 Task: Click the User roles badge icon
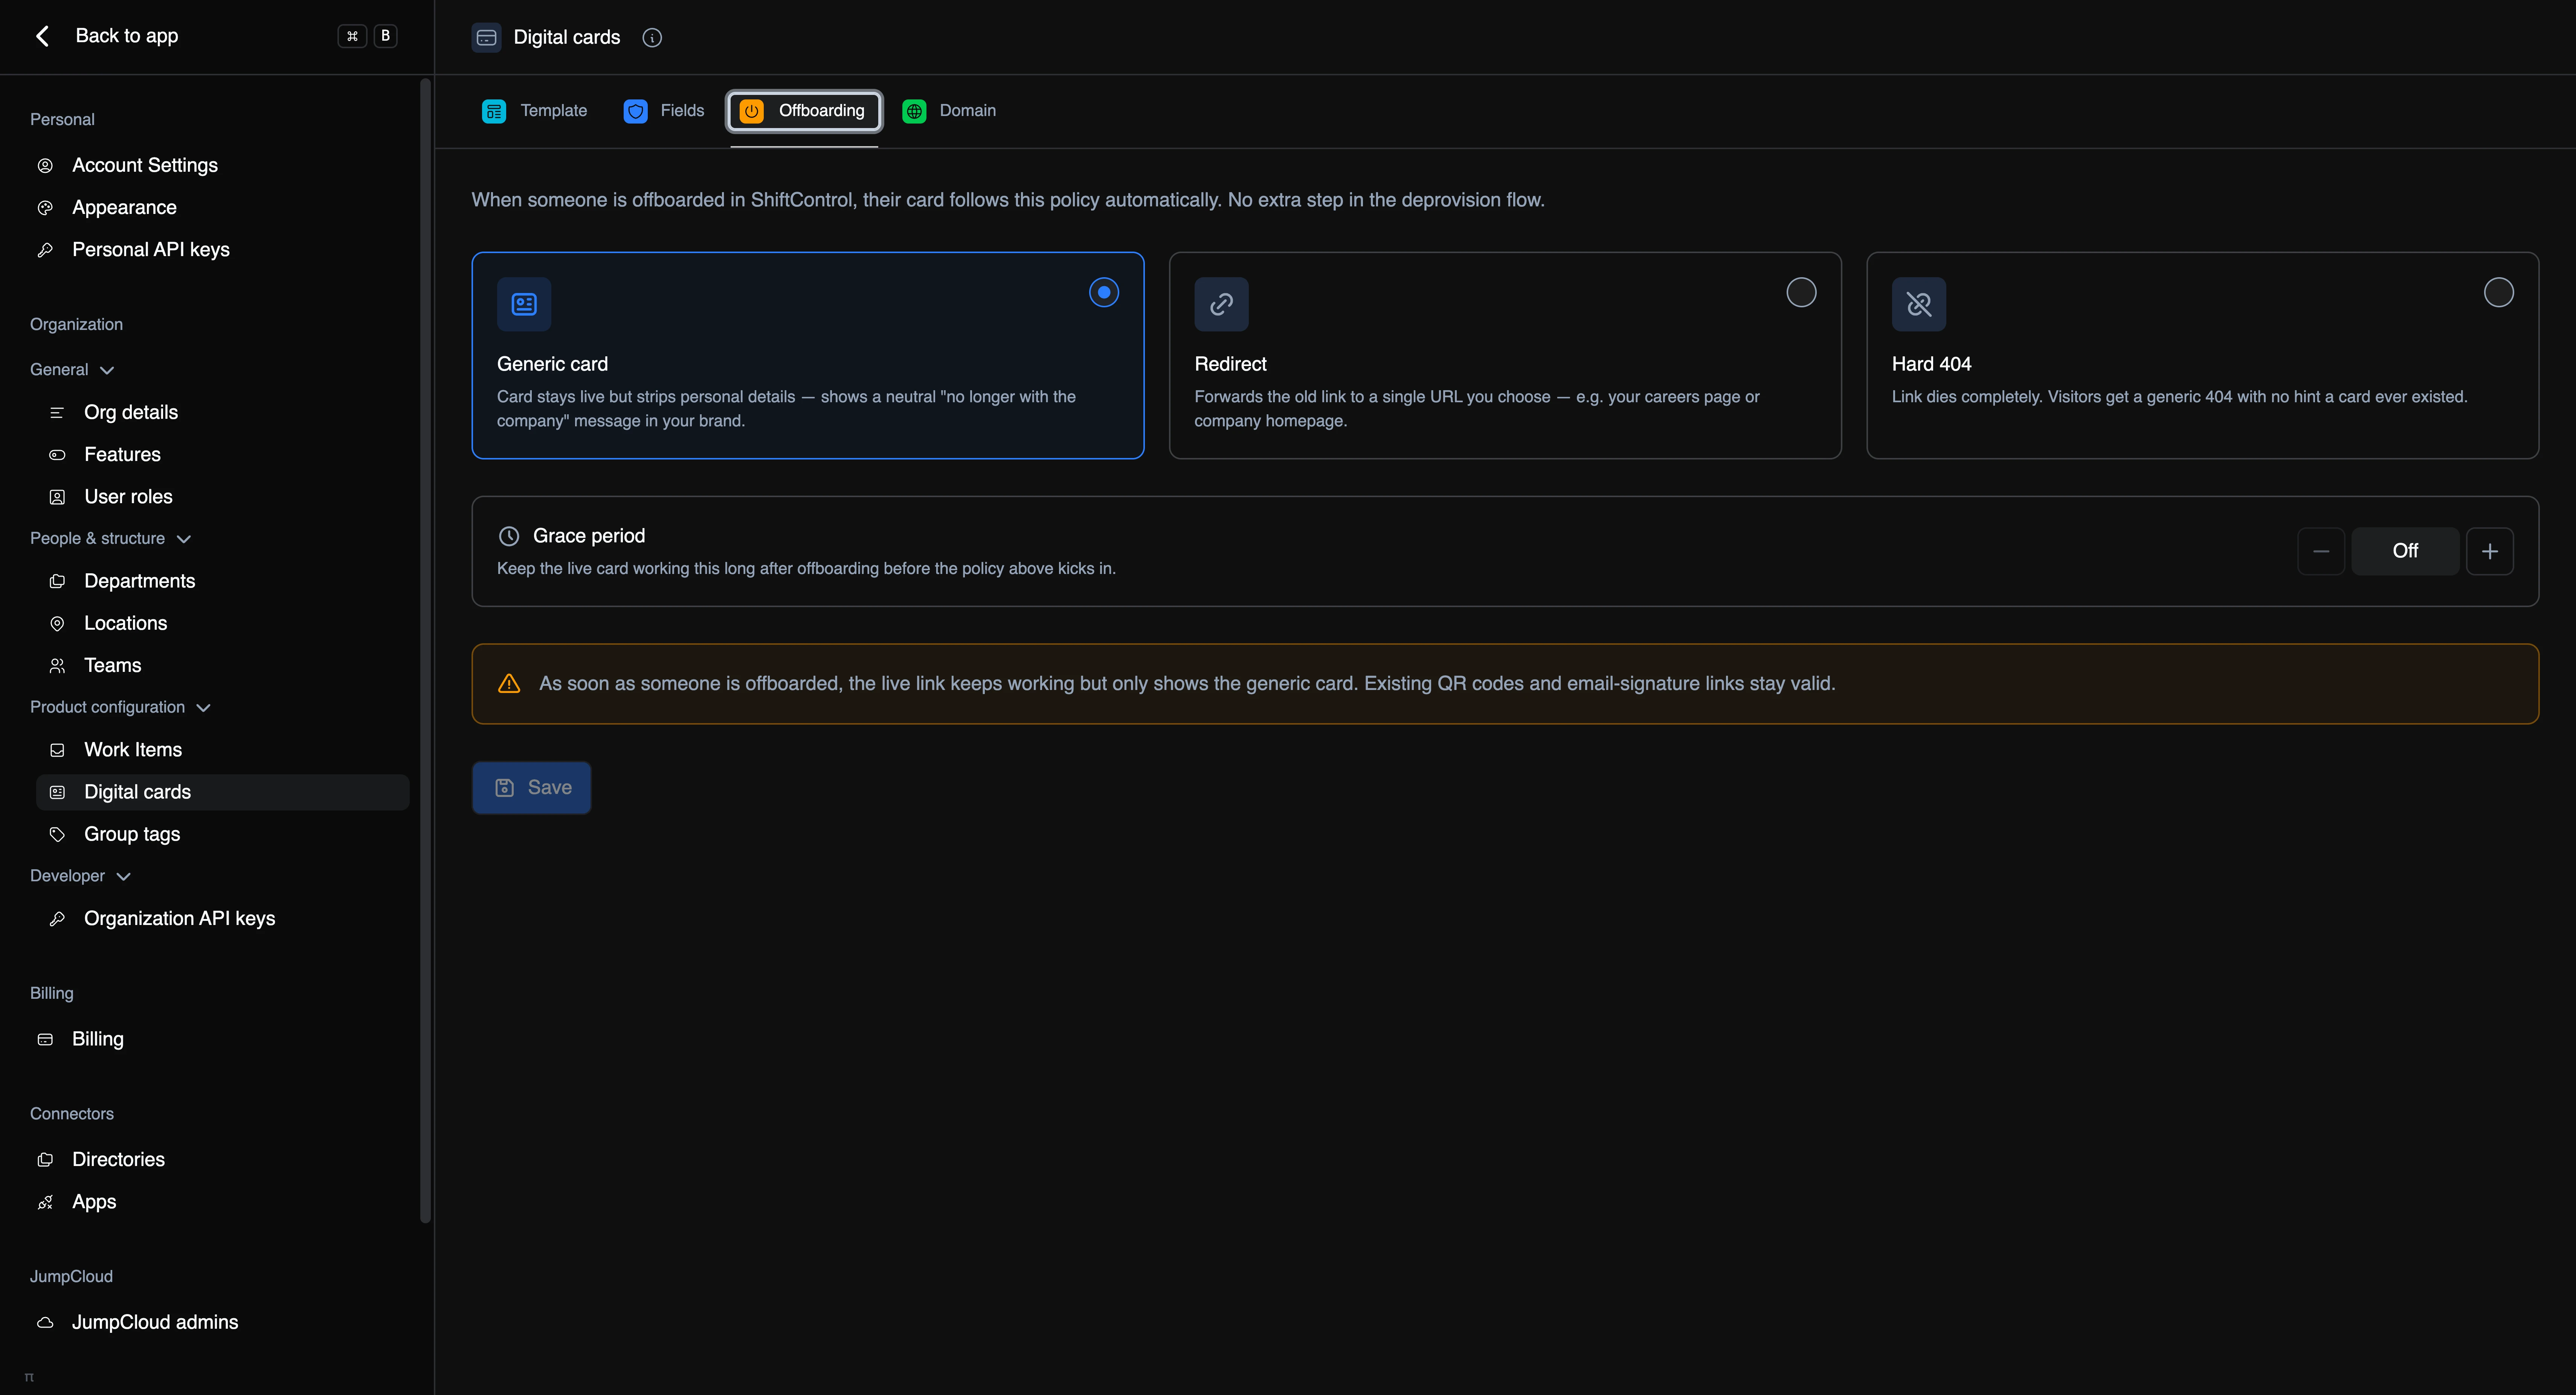57,497
